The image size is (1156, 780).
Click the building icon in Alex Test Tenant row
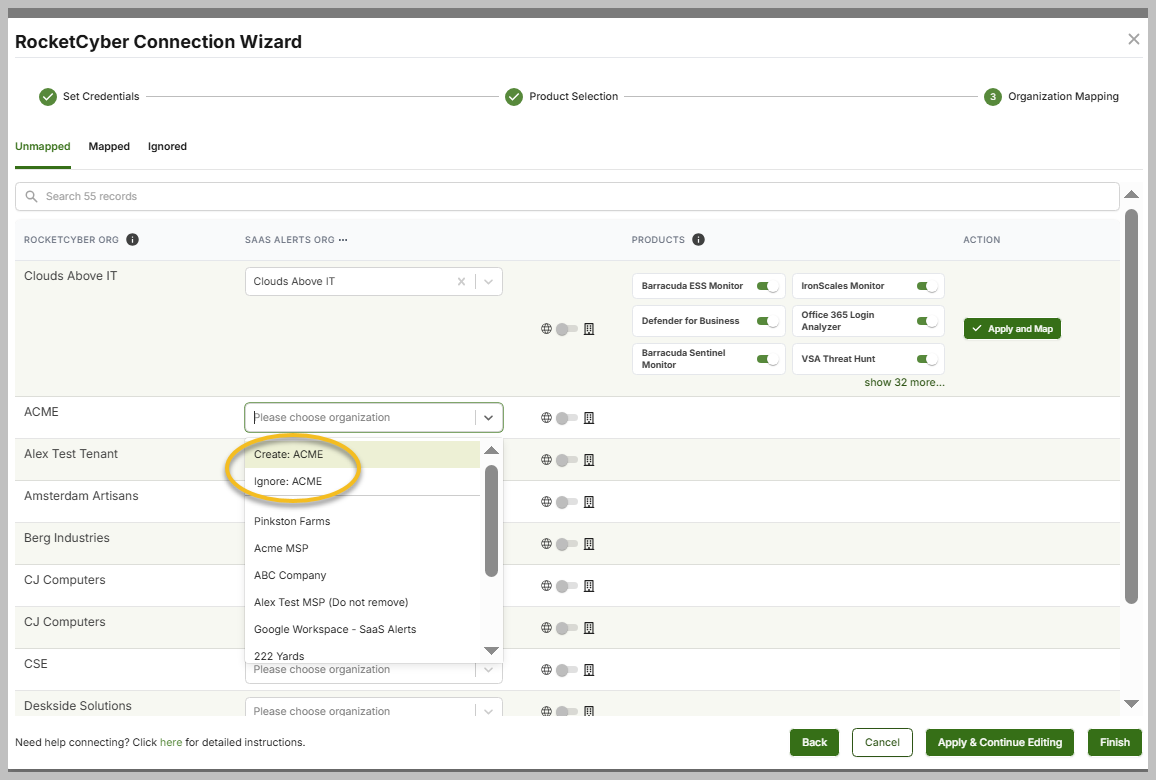pos(589,460)
